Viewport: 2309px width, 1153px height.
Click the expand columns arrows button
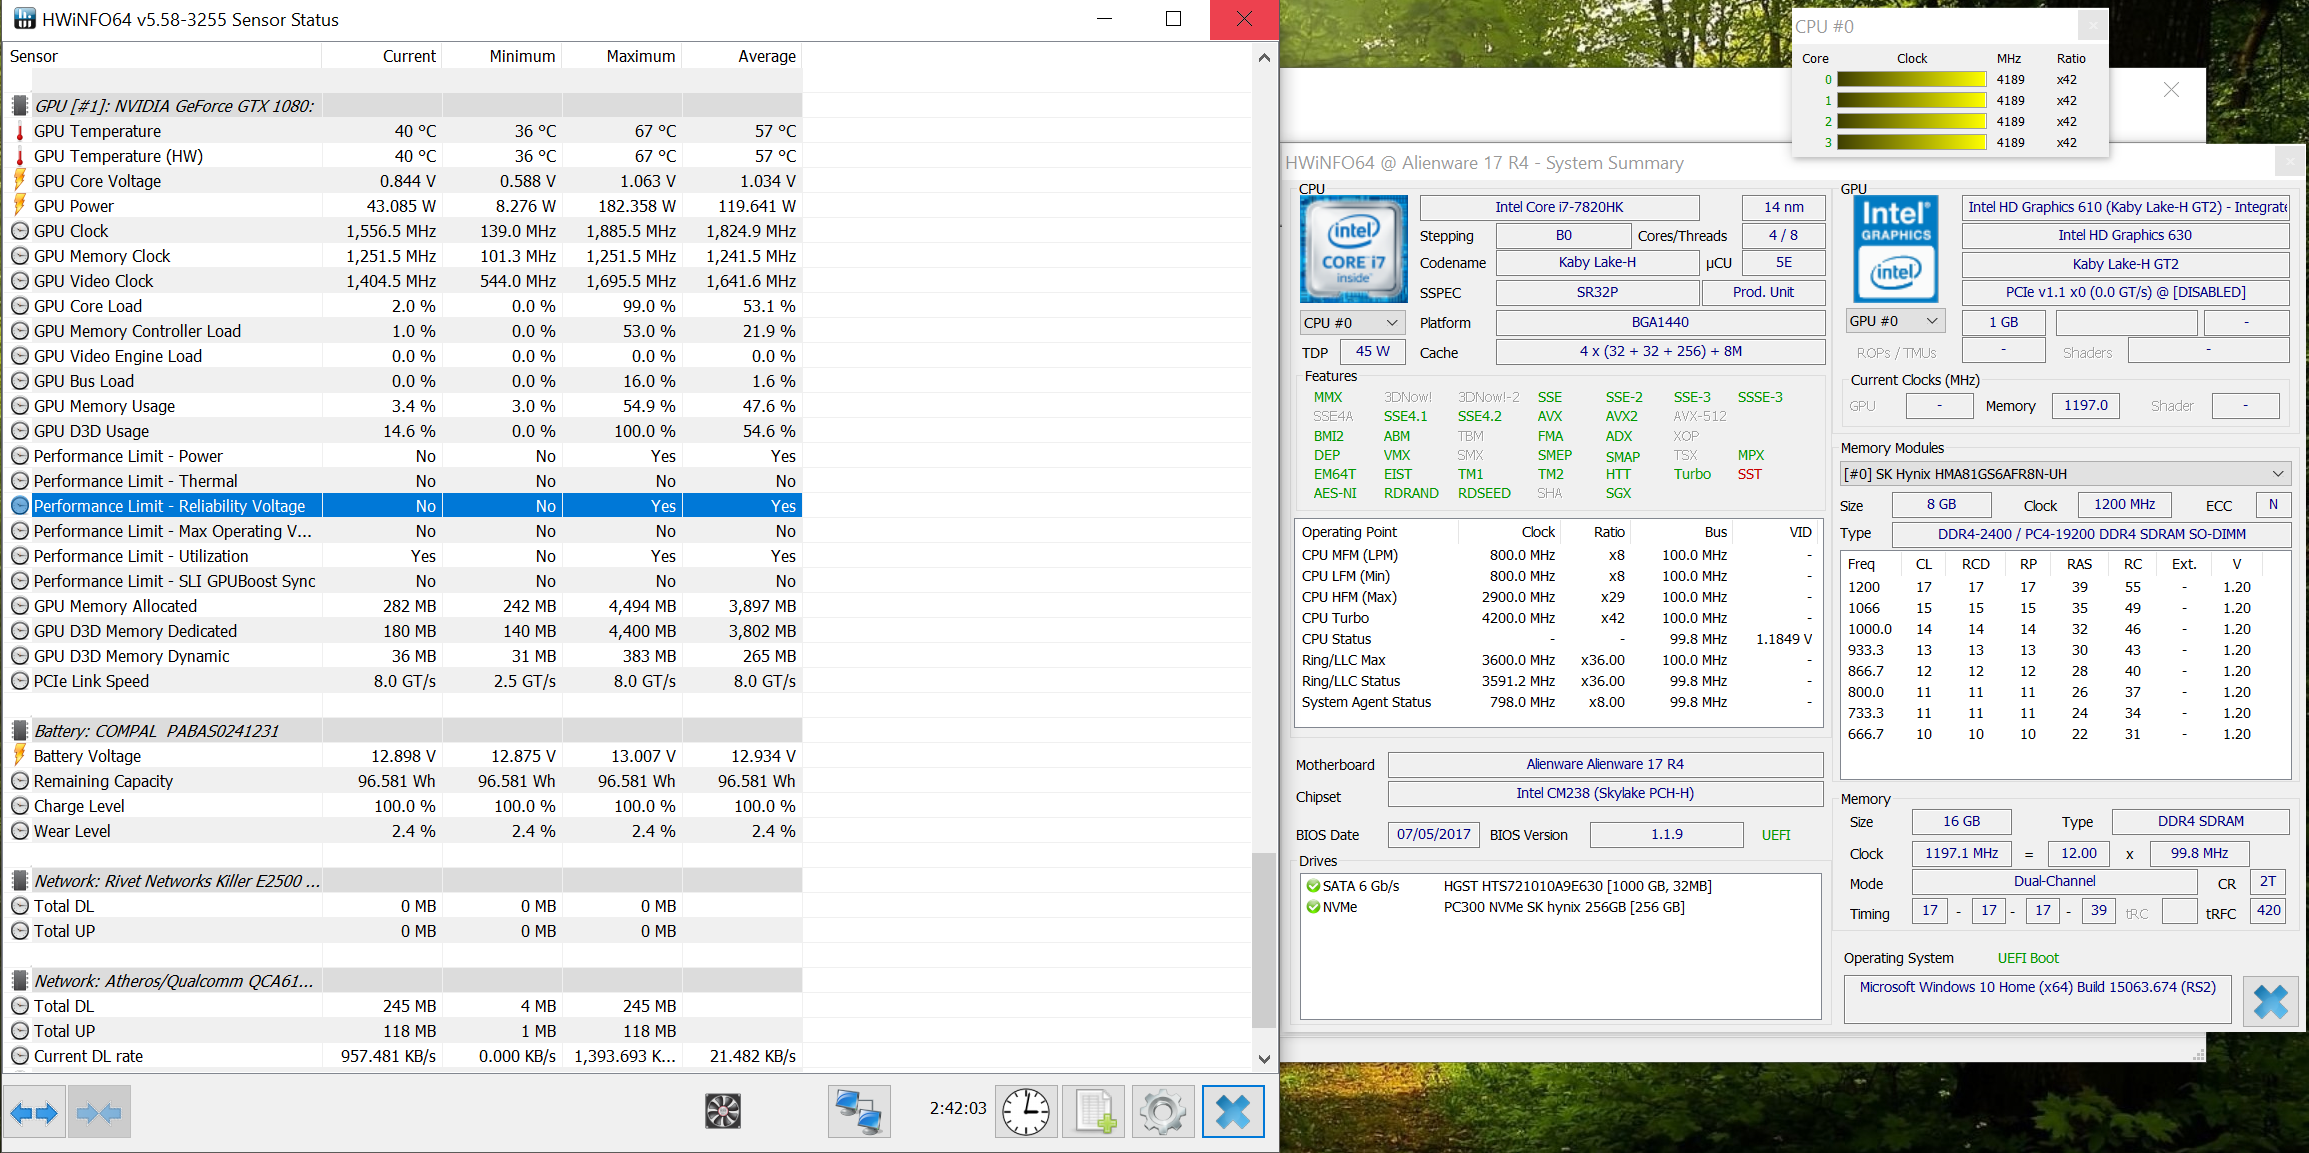tap(34, 1112)
